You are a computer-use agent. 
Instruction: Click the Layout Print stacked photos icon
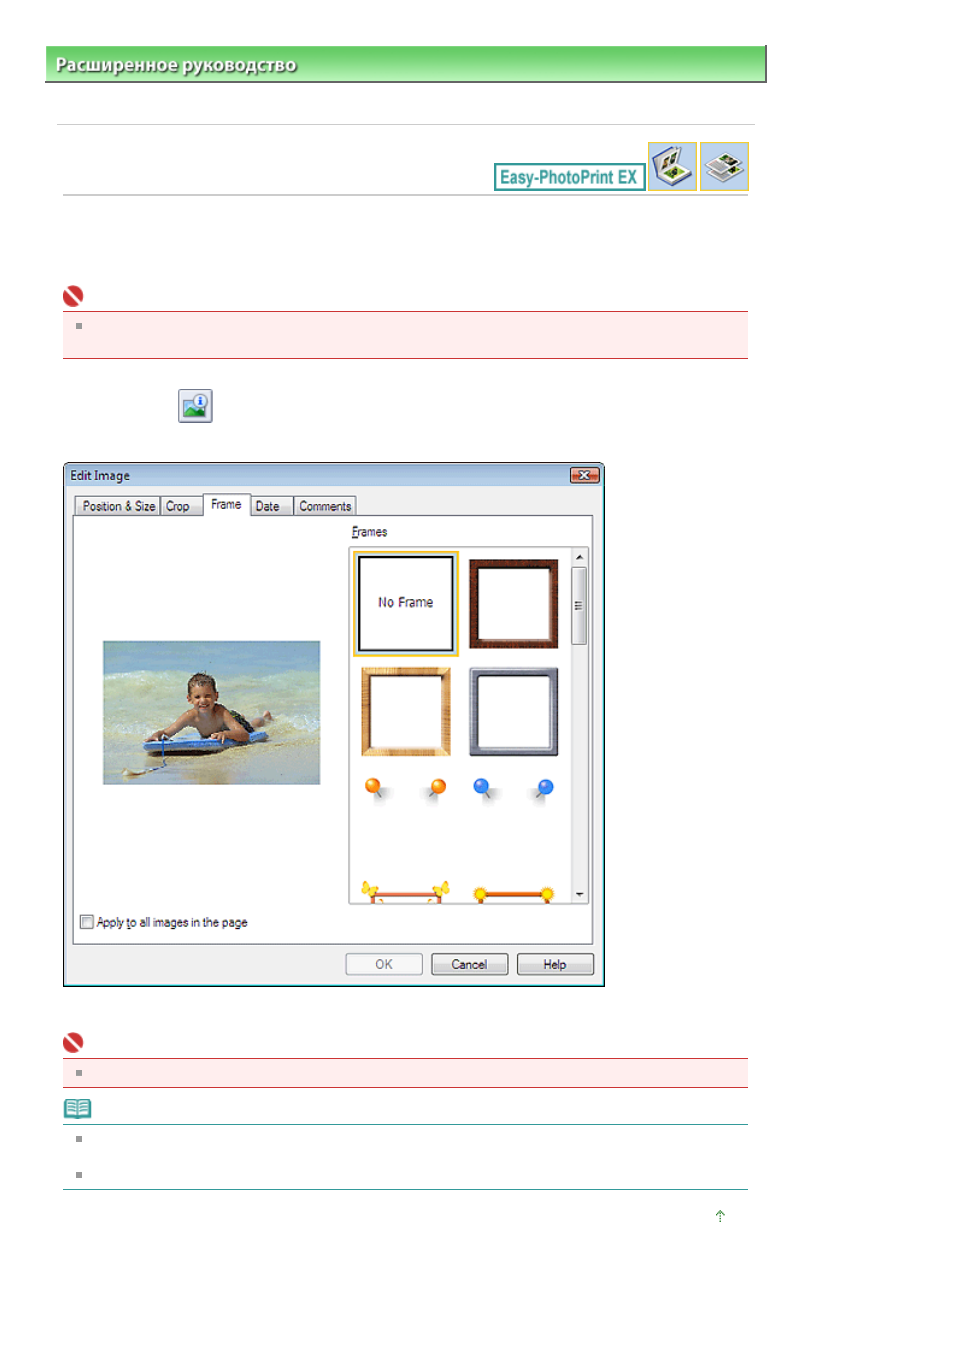click(x=724, y=166)
